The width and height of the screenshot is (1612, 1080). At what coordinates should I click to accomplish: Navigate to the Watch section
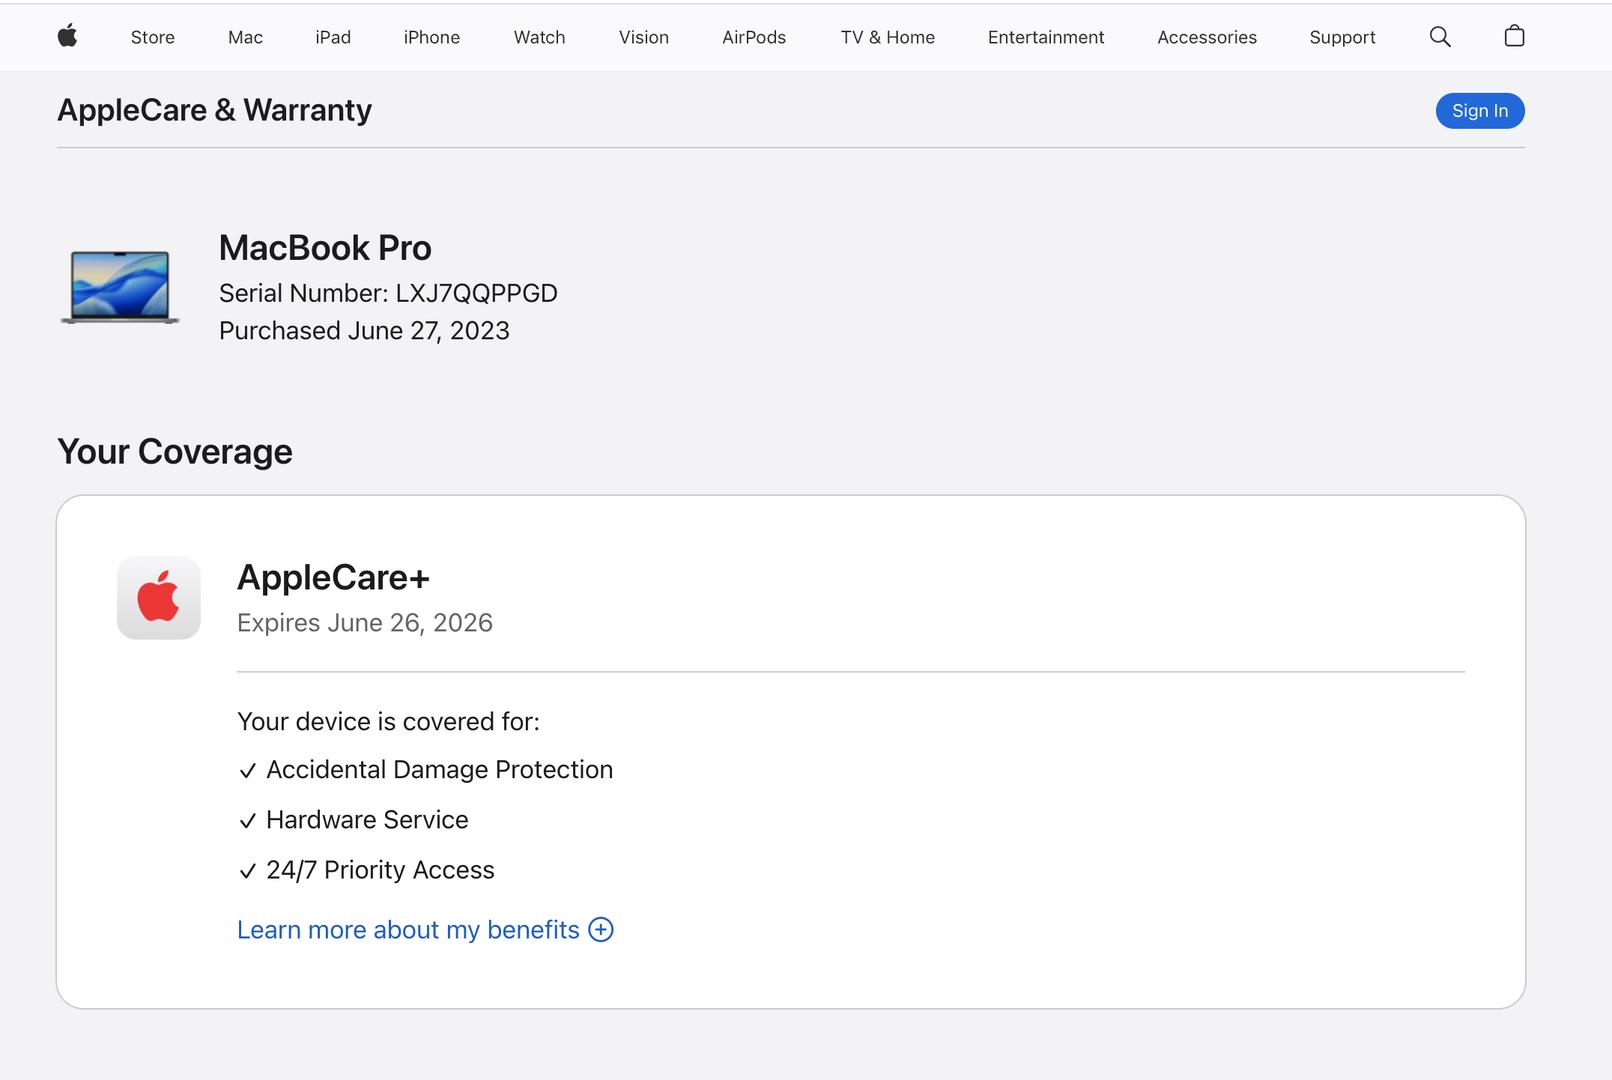(x=539, y=37)
